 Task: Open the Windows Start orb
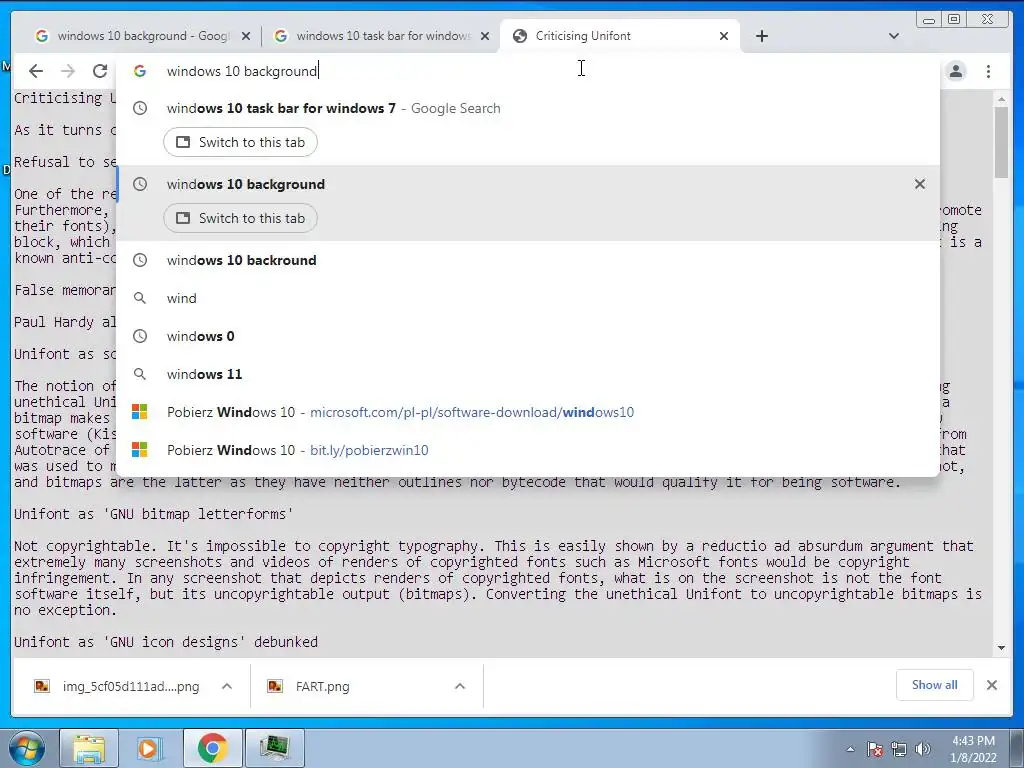[26, 748]
